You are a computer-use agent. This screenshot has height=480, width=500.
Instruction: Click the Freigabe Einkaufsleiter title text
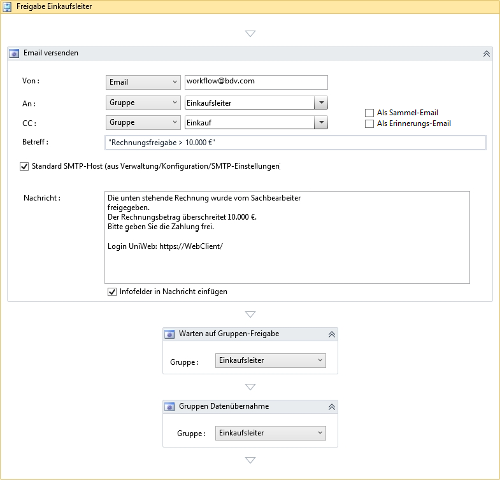tap(54, 6)
